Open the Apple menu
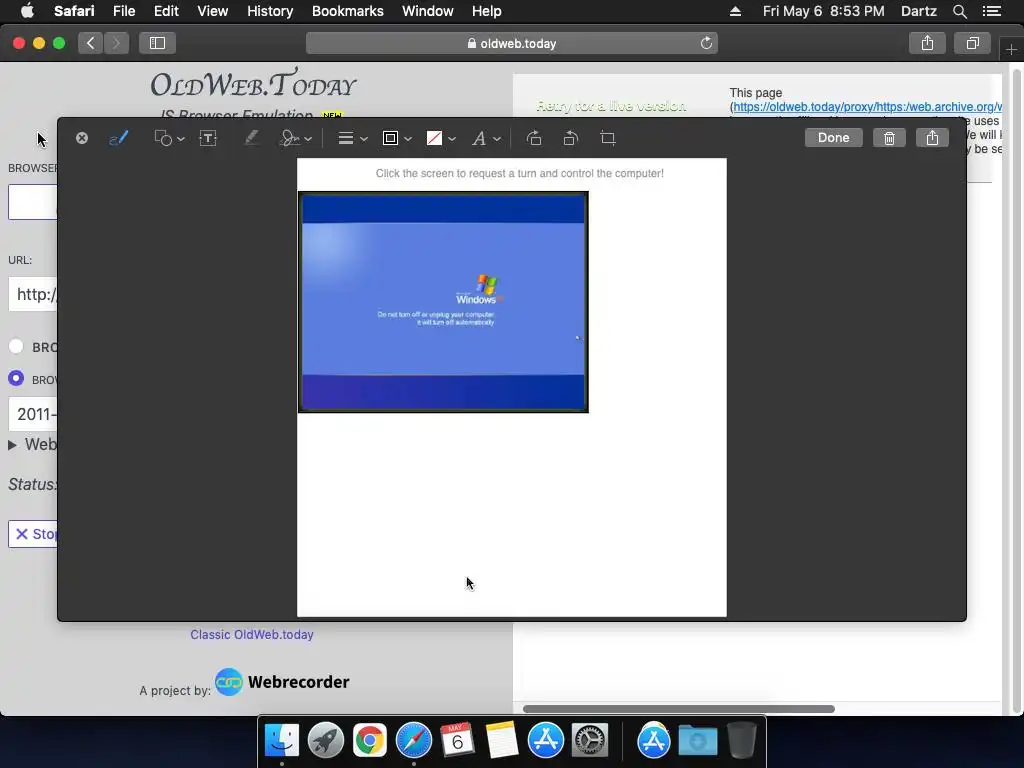Viewport: 1024px width, 768px height. pos(27,11)
